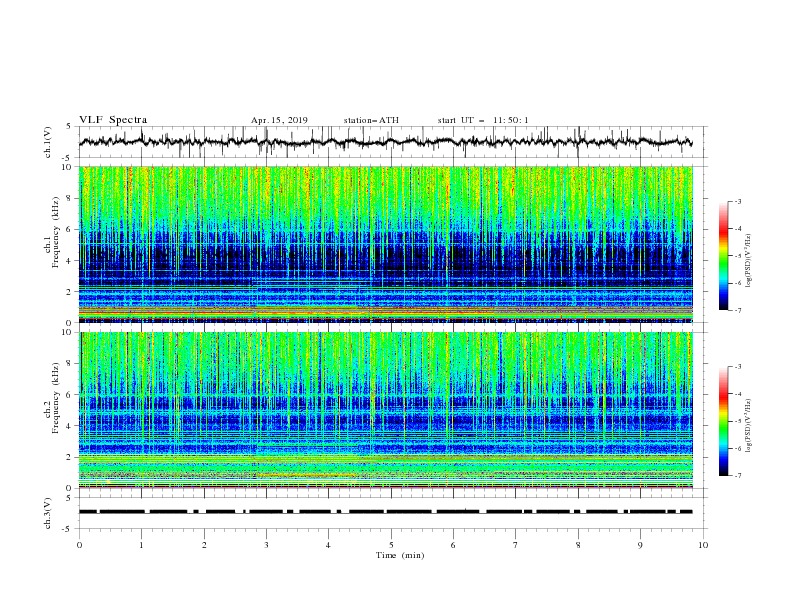This screenshot has width=792, height=612.
Task: Click the "station=ATH" label
Action: pyautogui.click(x=371, y=120)
